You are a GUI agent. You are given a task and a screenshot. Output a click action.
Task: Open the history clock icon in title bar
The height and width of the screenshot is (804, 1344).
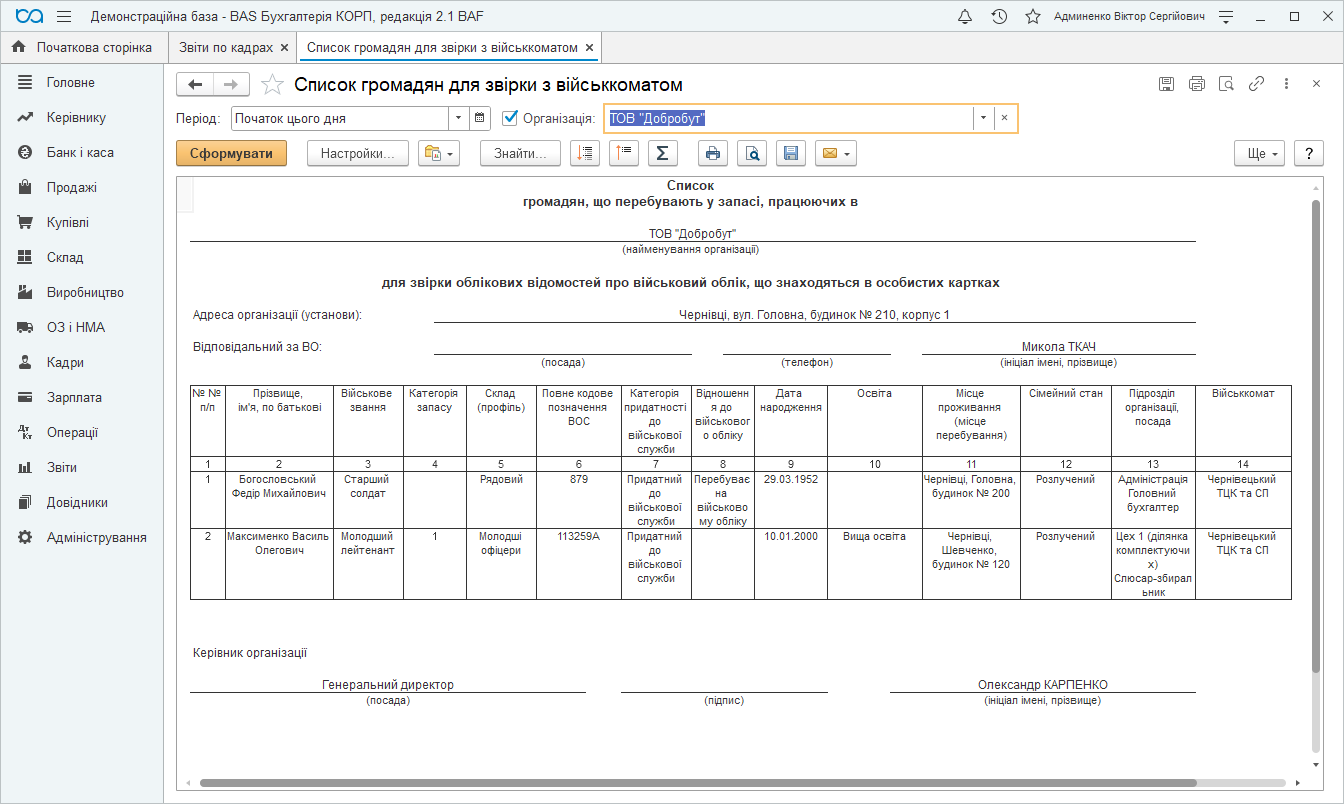tap(999, 17)
